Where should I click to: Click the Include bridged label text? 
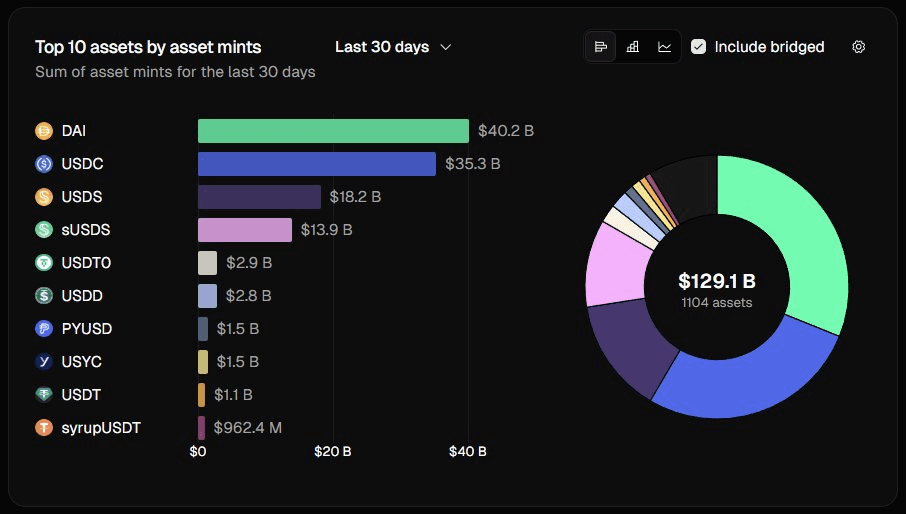[769, 47]
